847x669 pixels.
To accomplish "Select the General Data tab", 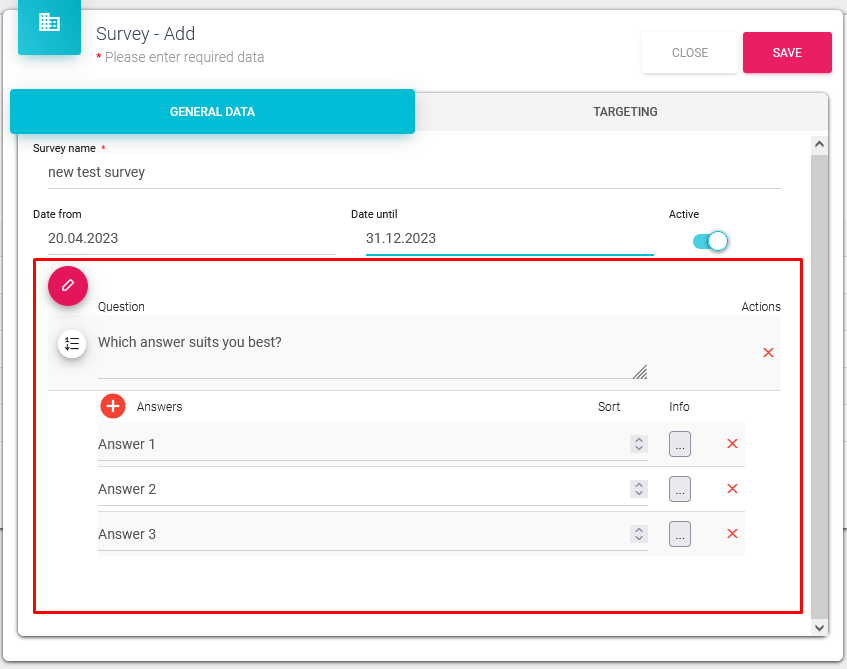I will pyautogui.click(x=212, y=112).
